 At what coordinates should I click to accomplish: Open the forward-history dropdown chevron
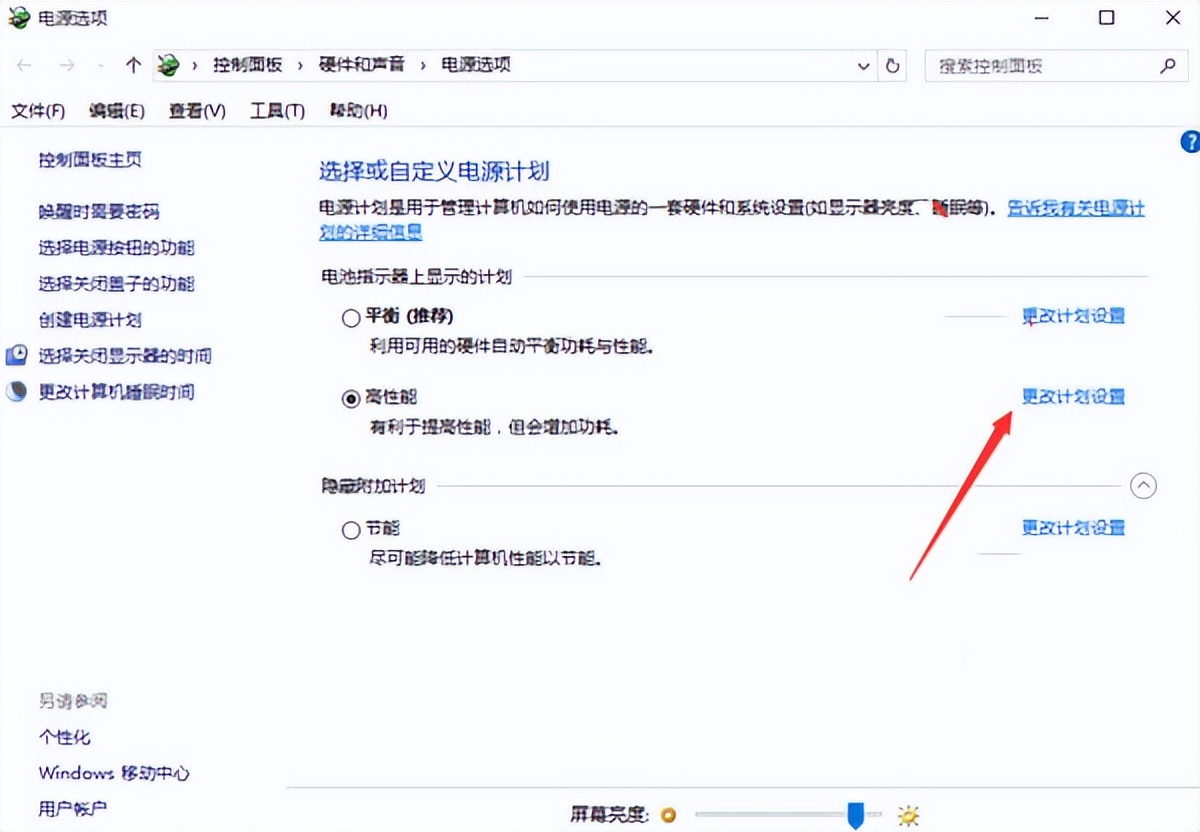point(100,66)
